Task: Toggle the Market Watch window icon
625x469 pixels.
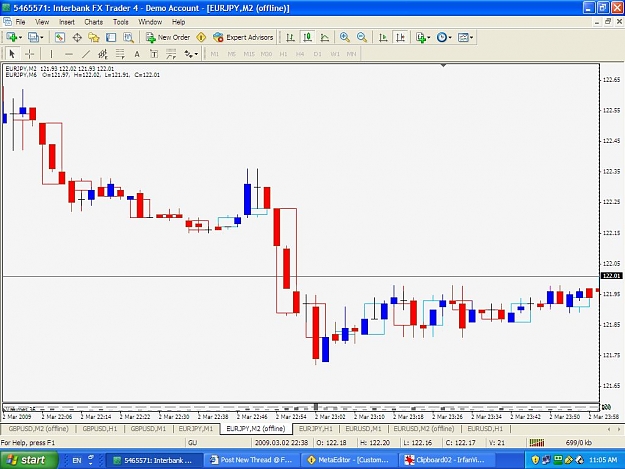Action: click(x=60, y=37)
